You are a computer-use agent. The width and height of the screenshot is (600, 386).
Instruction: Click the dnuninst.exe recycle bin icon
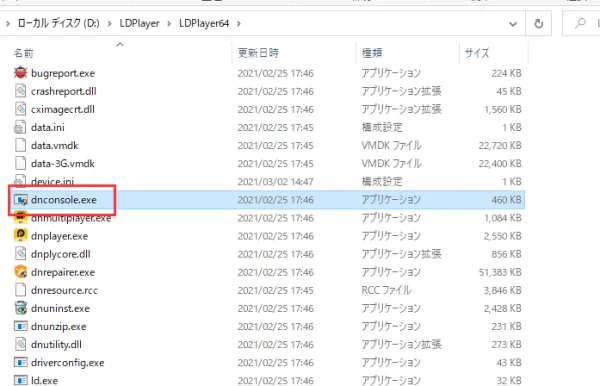click(20, 308)
